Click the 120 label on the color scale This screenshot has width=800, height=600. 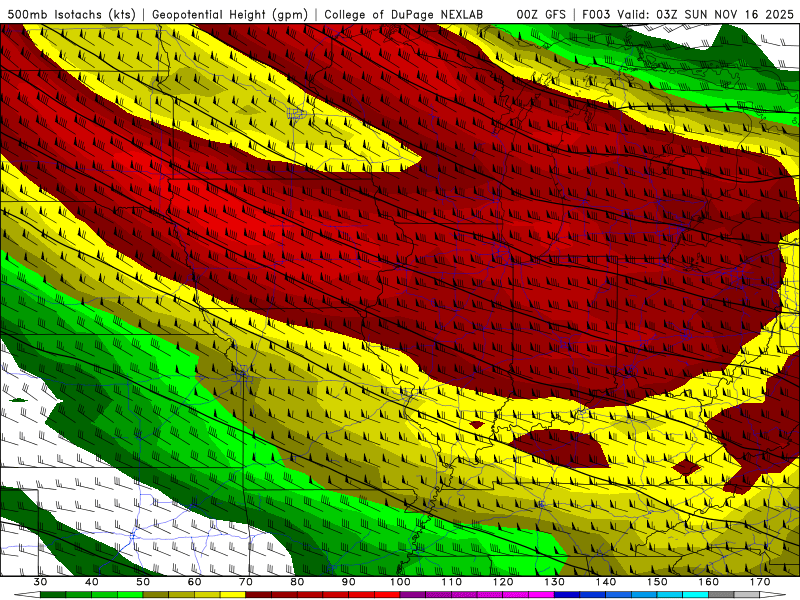(x=503, y=582)
